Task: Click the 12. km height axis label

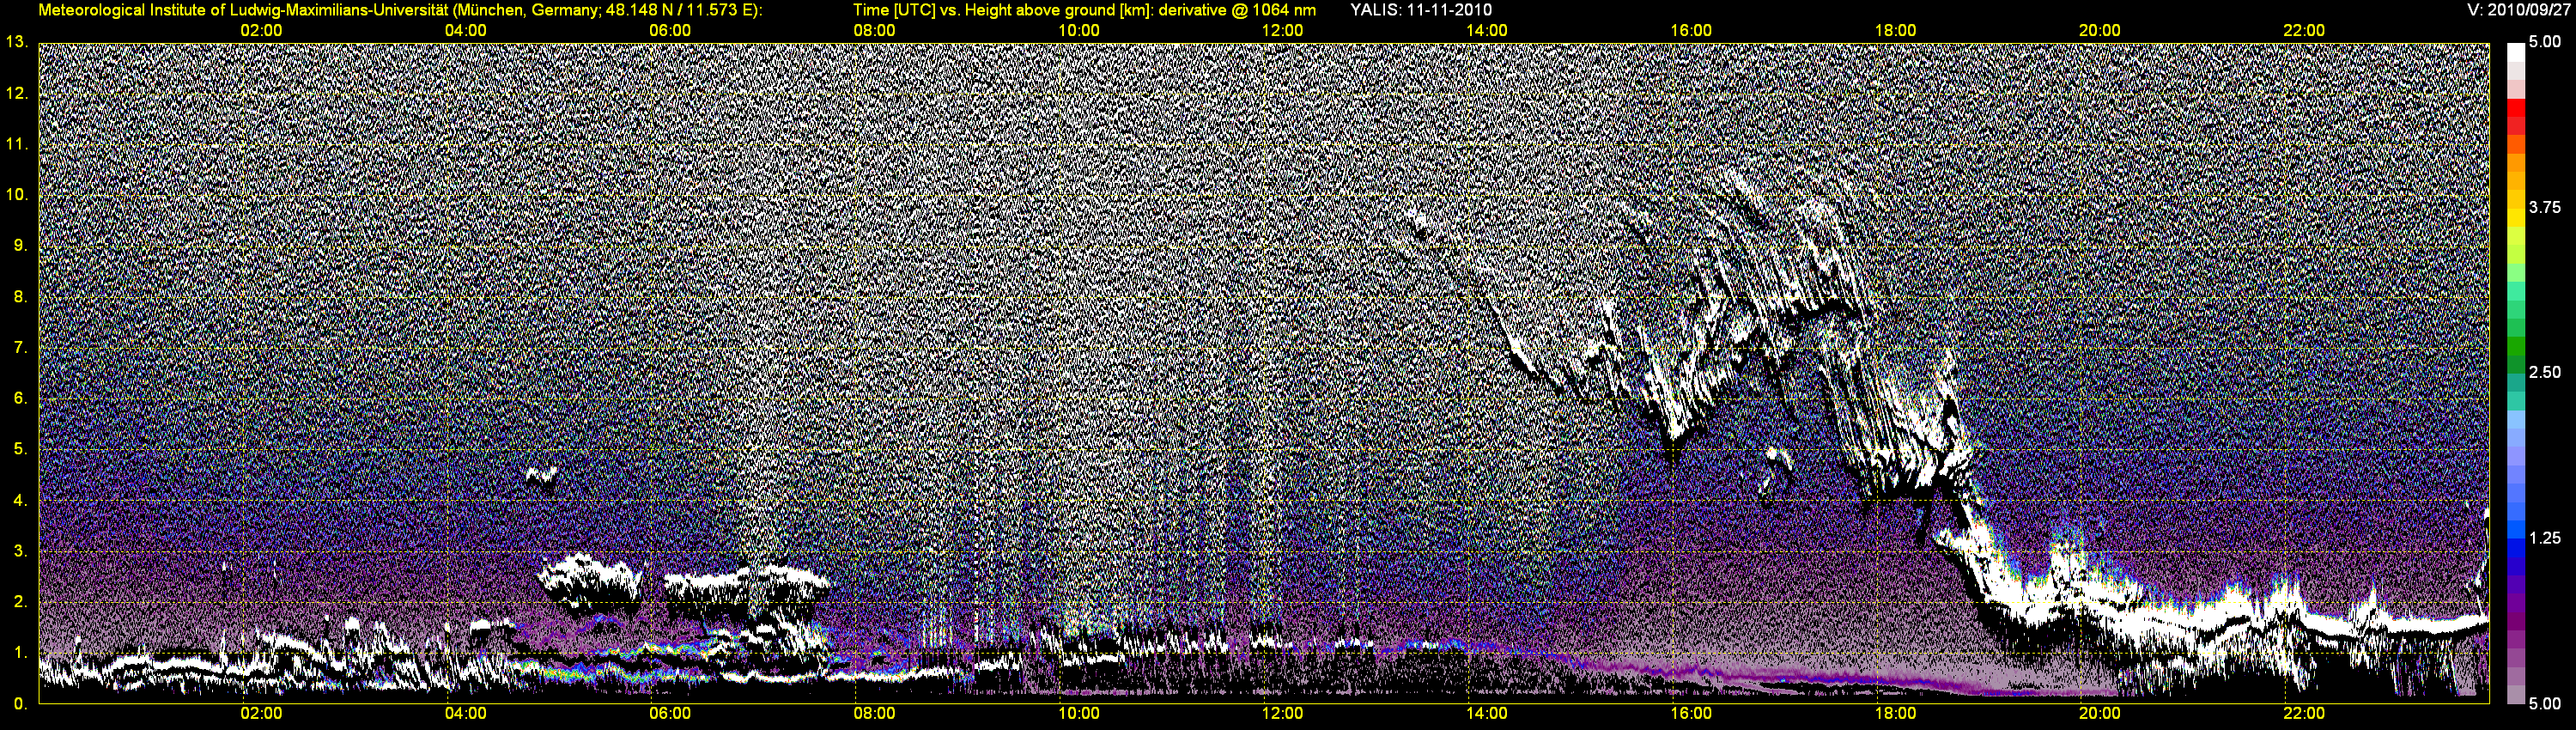Action: 16,93
